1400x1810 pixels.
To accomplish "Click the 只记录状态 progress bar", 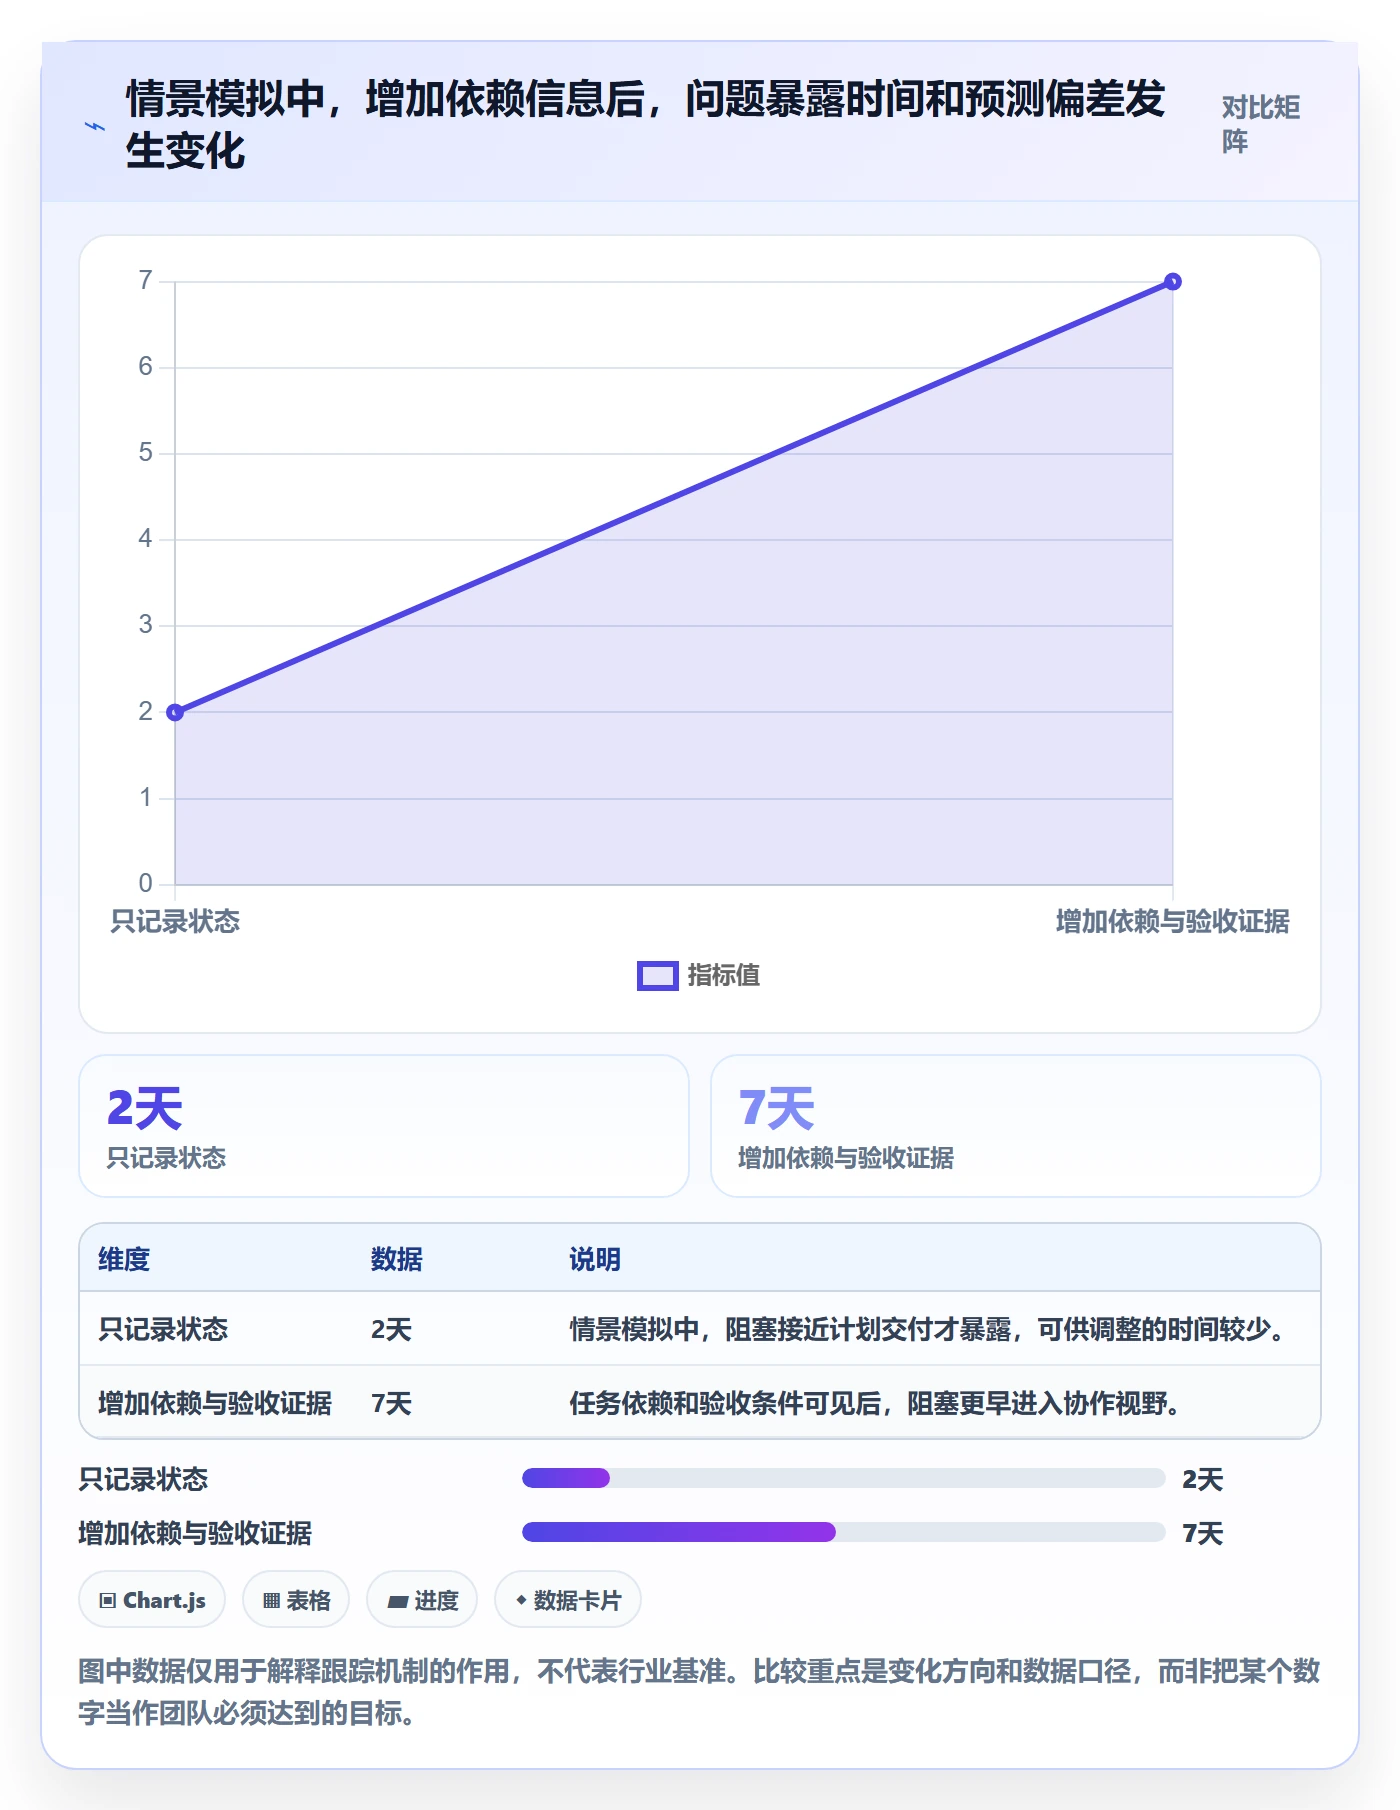I will tap(843, 1478).
